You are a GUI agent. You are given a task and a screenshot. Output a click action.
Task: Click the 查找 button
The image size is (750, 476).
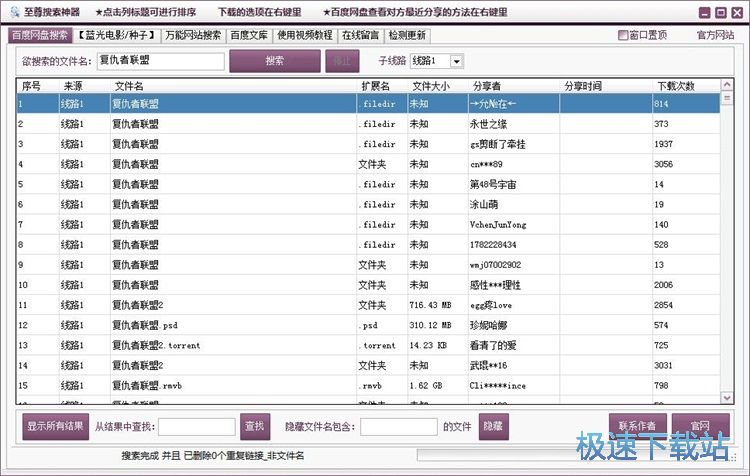[255, 426]
